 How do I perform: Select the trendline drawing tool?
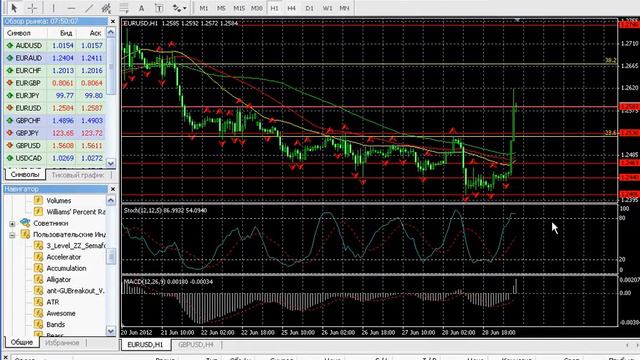pyautogui.click(x=89, y=8)
